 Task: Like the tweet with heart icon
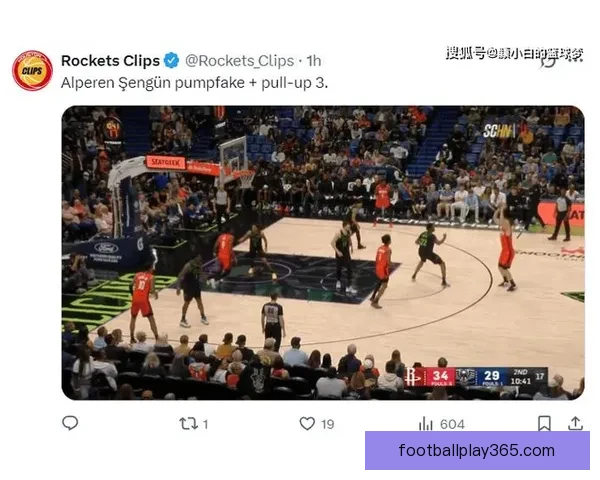(x=307, y=424)
